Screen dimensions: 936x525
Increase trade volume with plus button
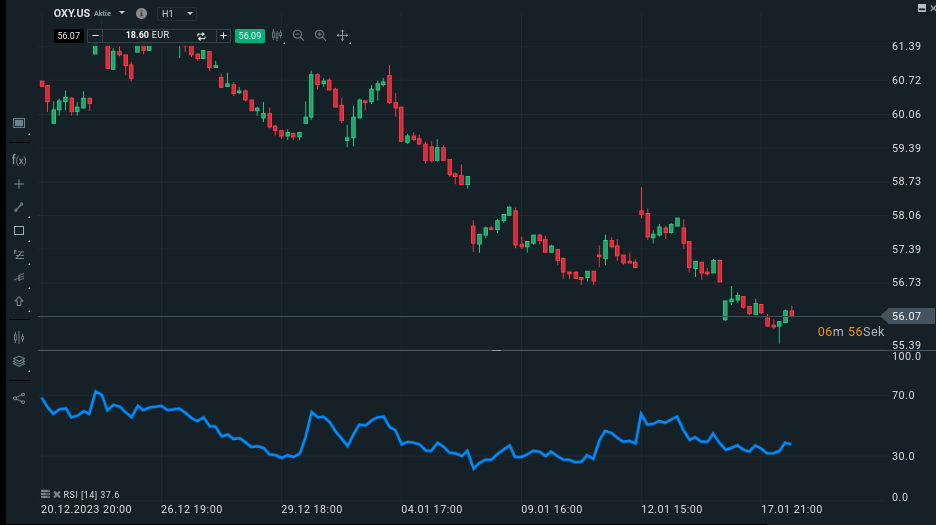[223, 36]
